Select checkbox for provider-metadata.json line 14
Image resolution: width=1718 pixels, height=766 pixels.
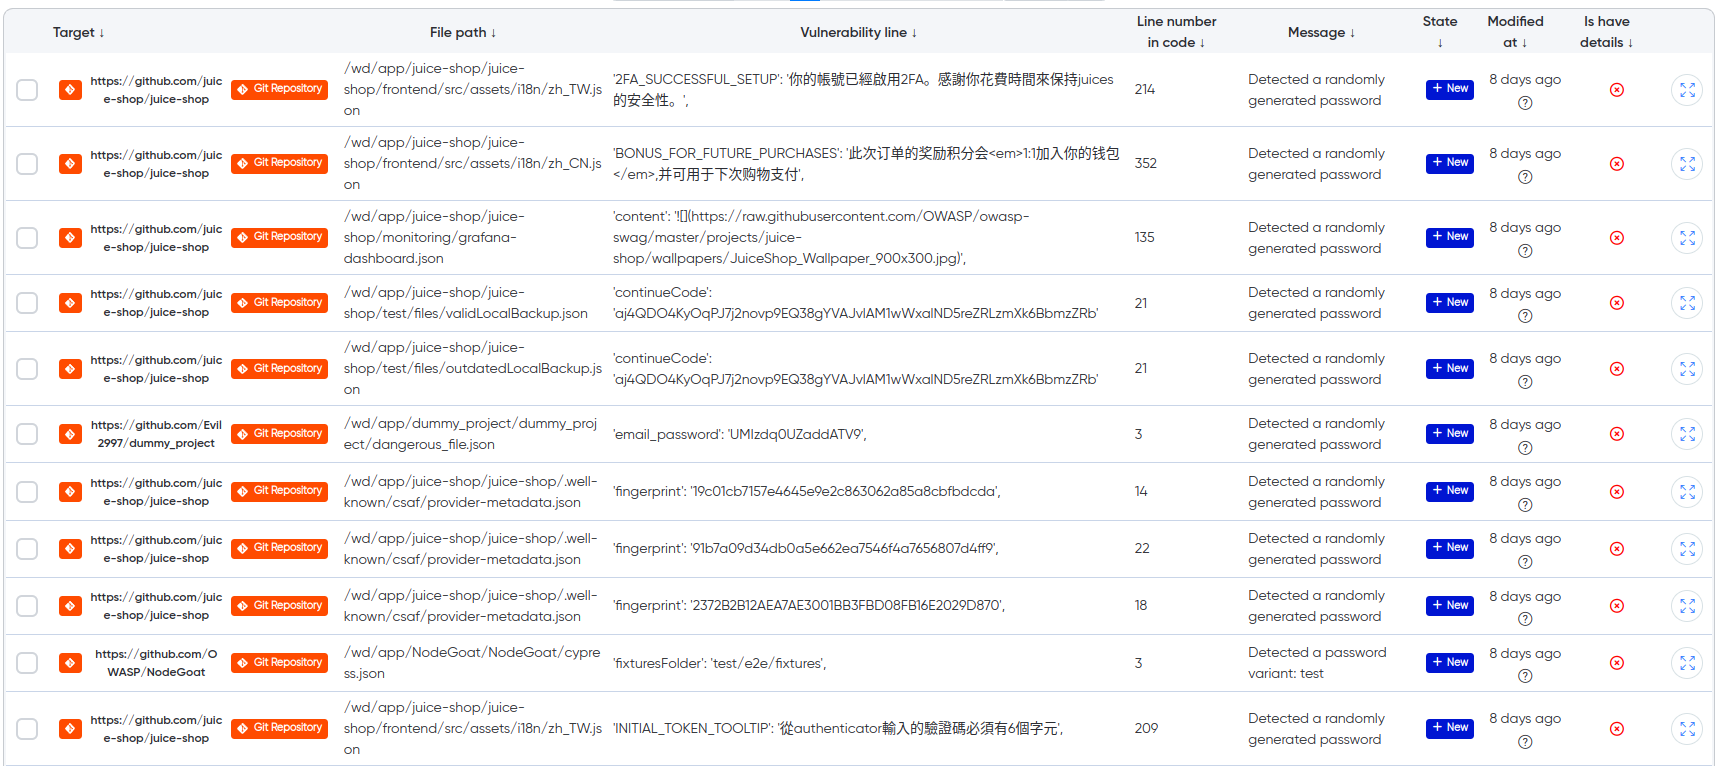pos(27,492)
